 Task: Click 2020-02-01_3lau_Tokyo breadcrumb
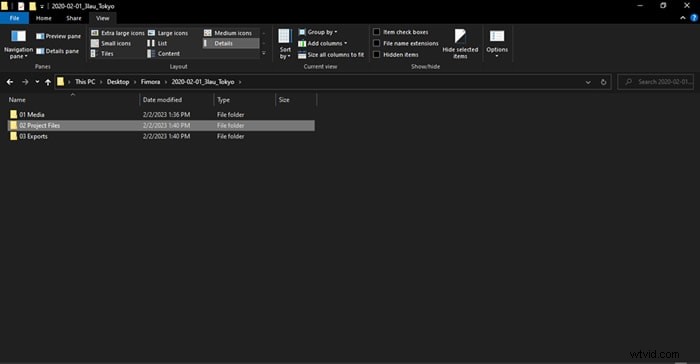click(203, 82)
